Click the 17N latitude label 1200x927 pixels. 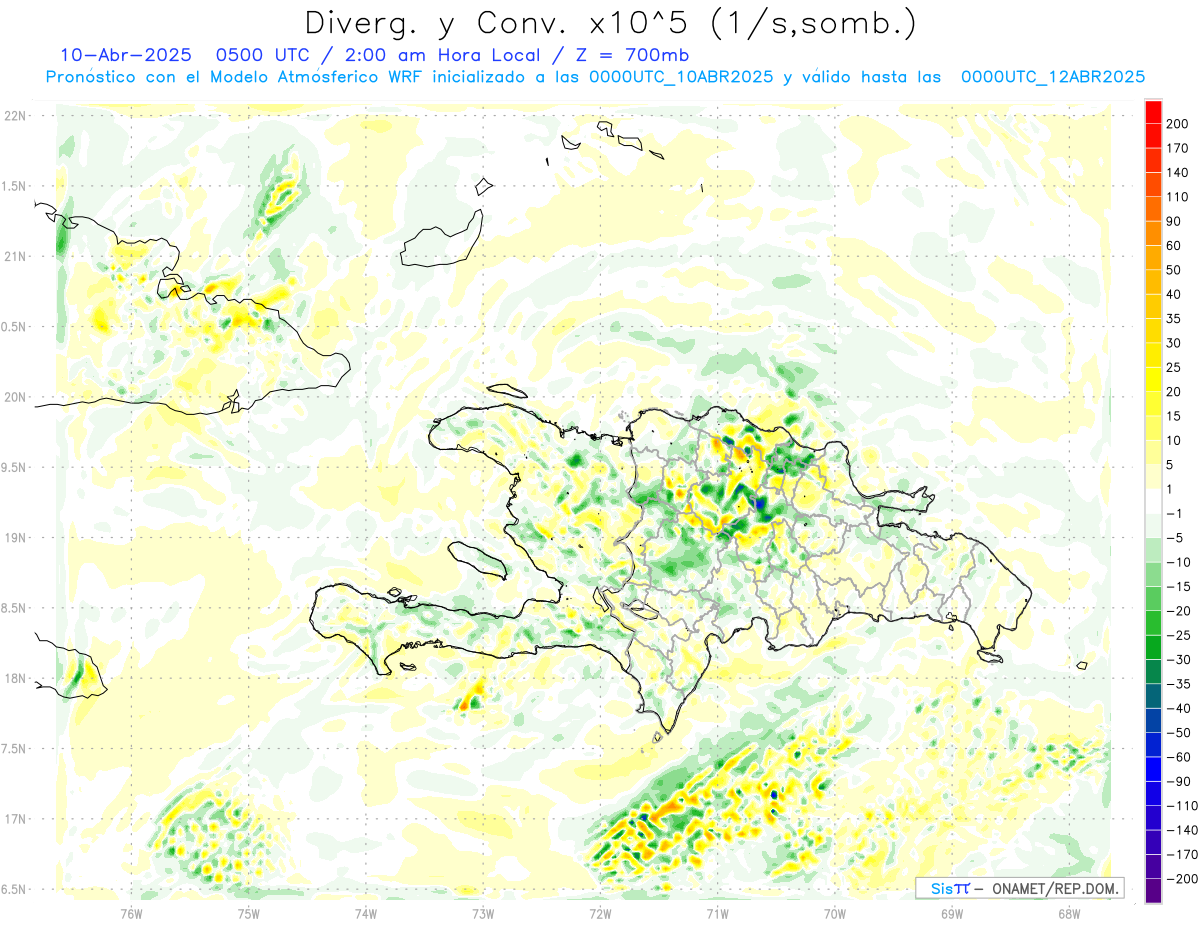tap(15, 819)
